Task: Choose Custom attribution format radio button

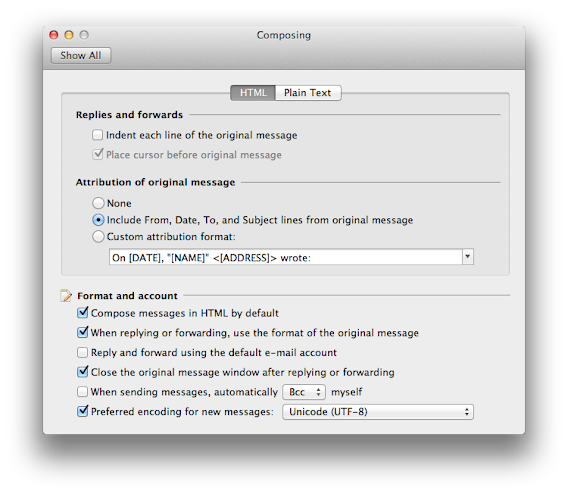Action: click(x=98, y=236)
